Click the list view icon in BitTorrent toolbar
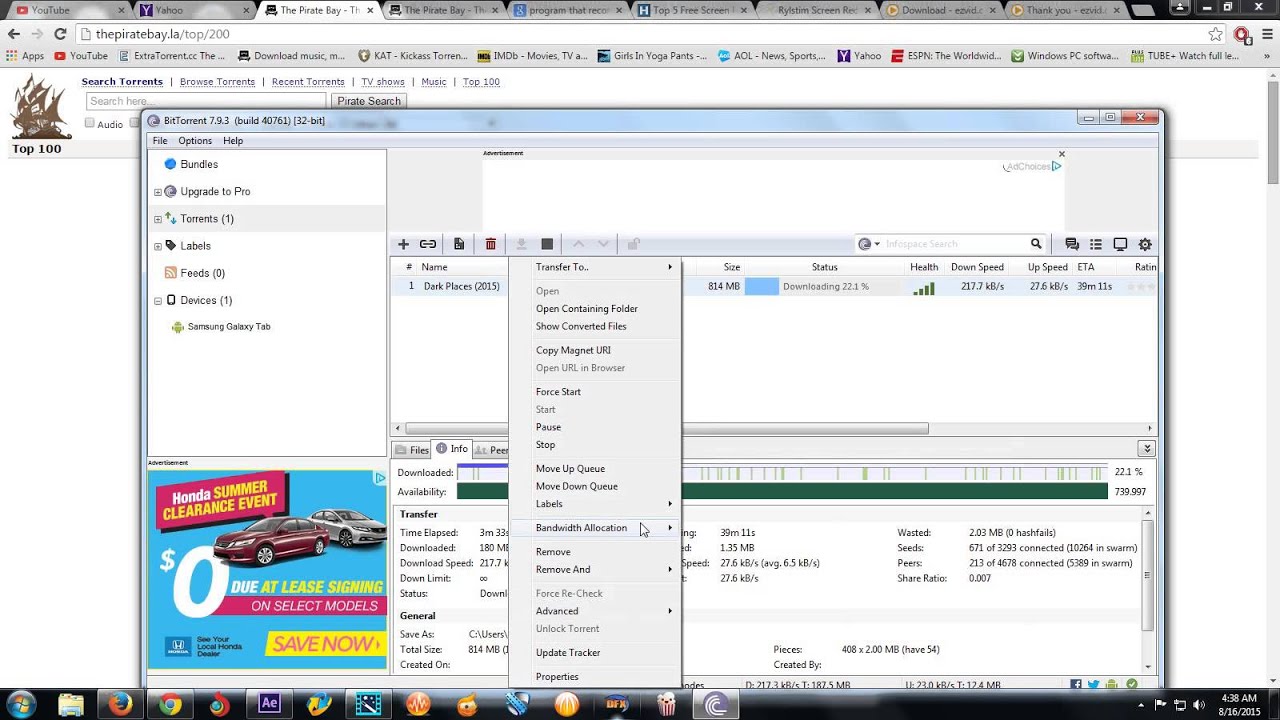Screen dimensions: 1280x720 1096,244
